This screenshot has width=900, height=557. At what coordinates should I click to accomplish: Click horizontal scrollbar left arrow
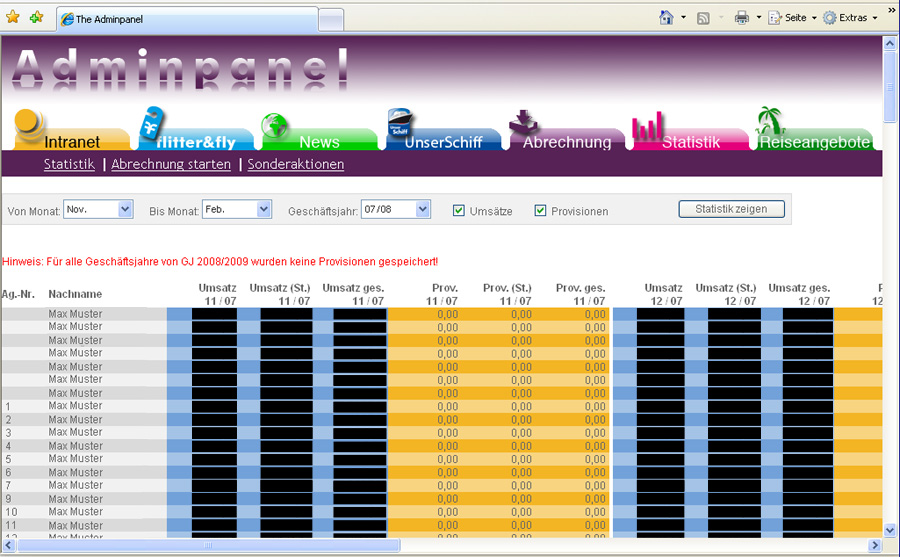point(9,545)
